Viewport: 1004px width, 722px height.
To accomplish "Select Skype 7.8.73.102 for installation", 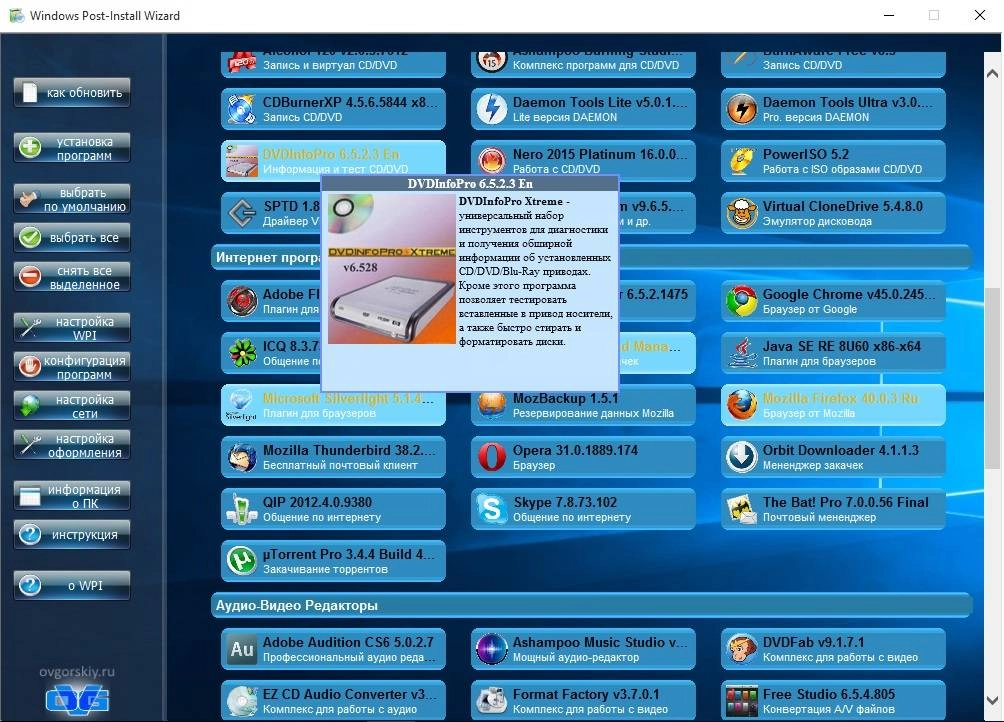I will pos(583,509).
